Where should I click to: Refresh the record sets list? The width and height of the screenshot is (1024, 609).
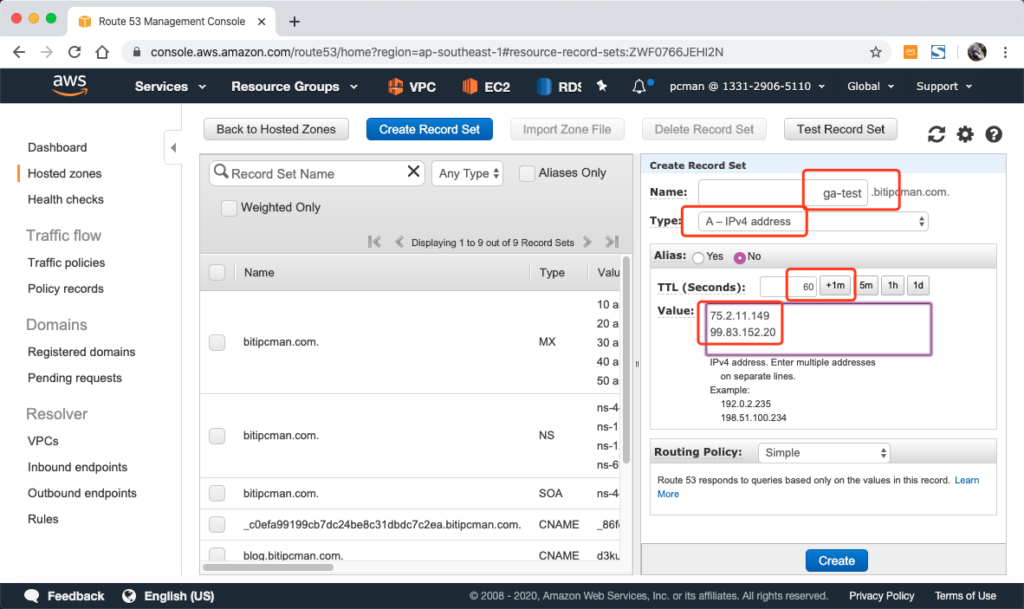[x=936, y=134]
